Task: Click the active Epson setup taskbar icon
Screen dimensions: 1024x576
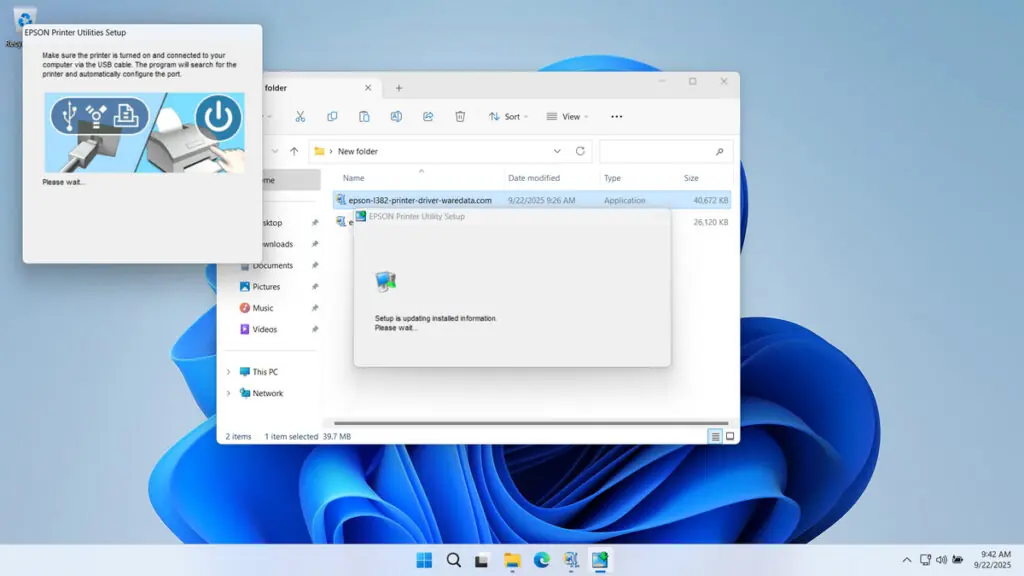Action: (600, 560)
